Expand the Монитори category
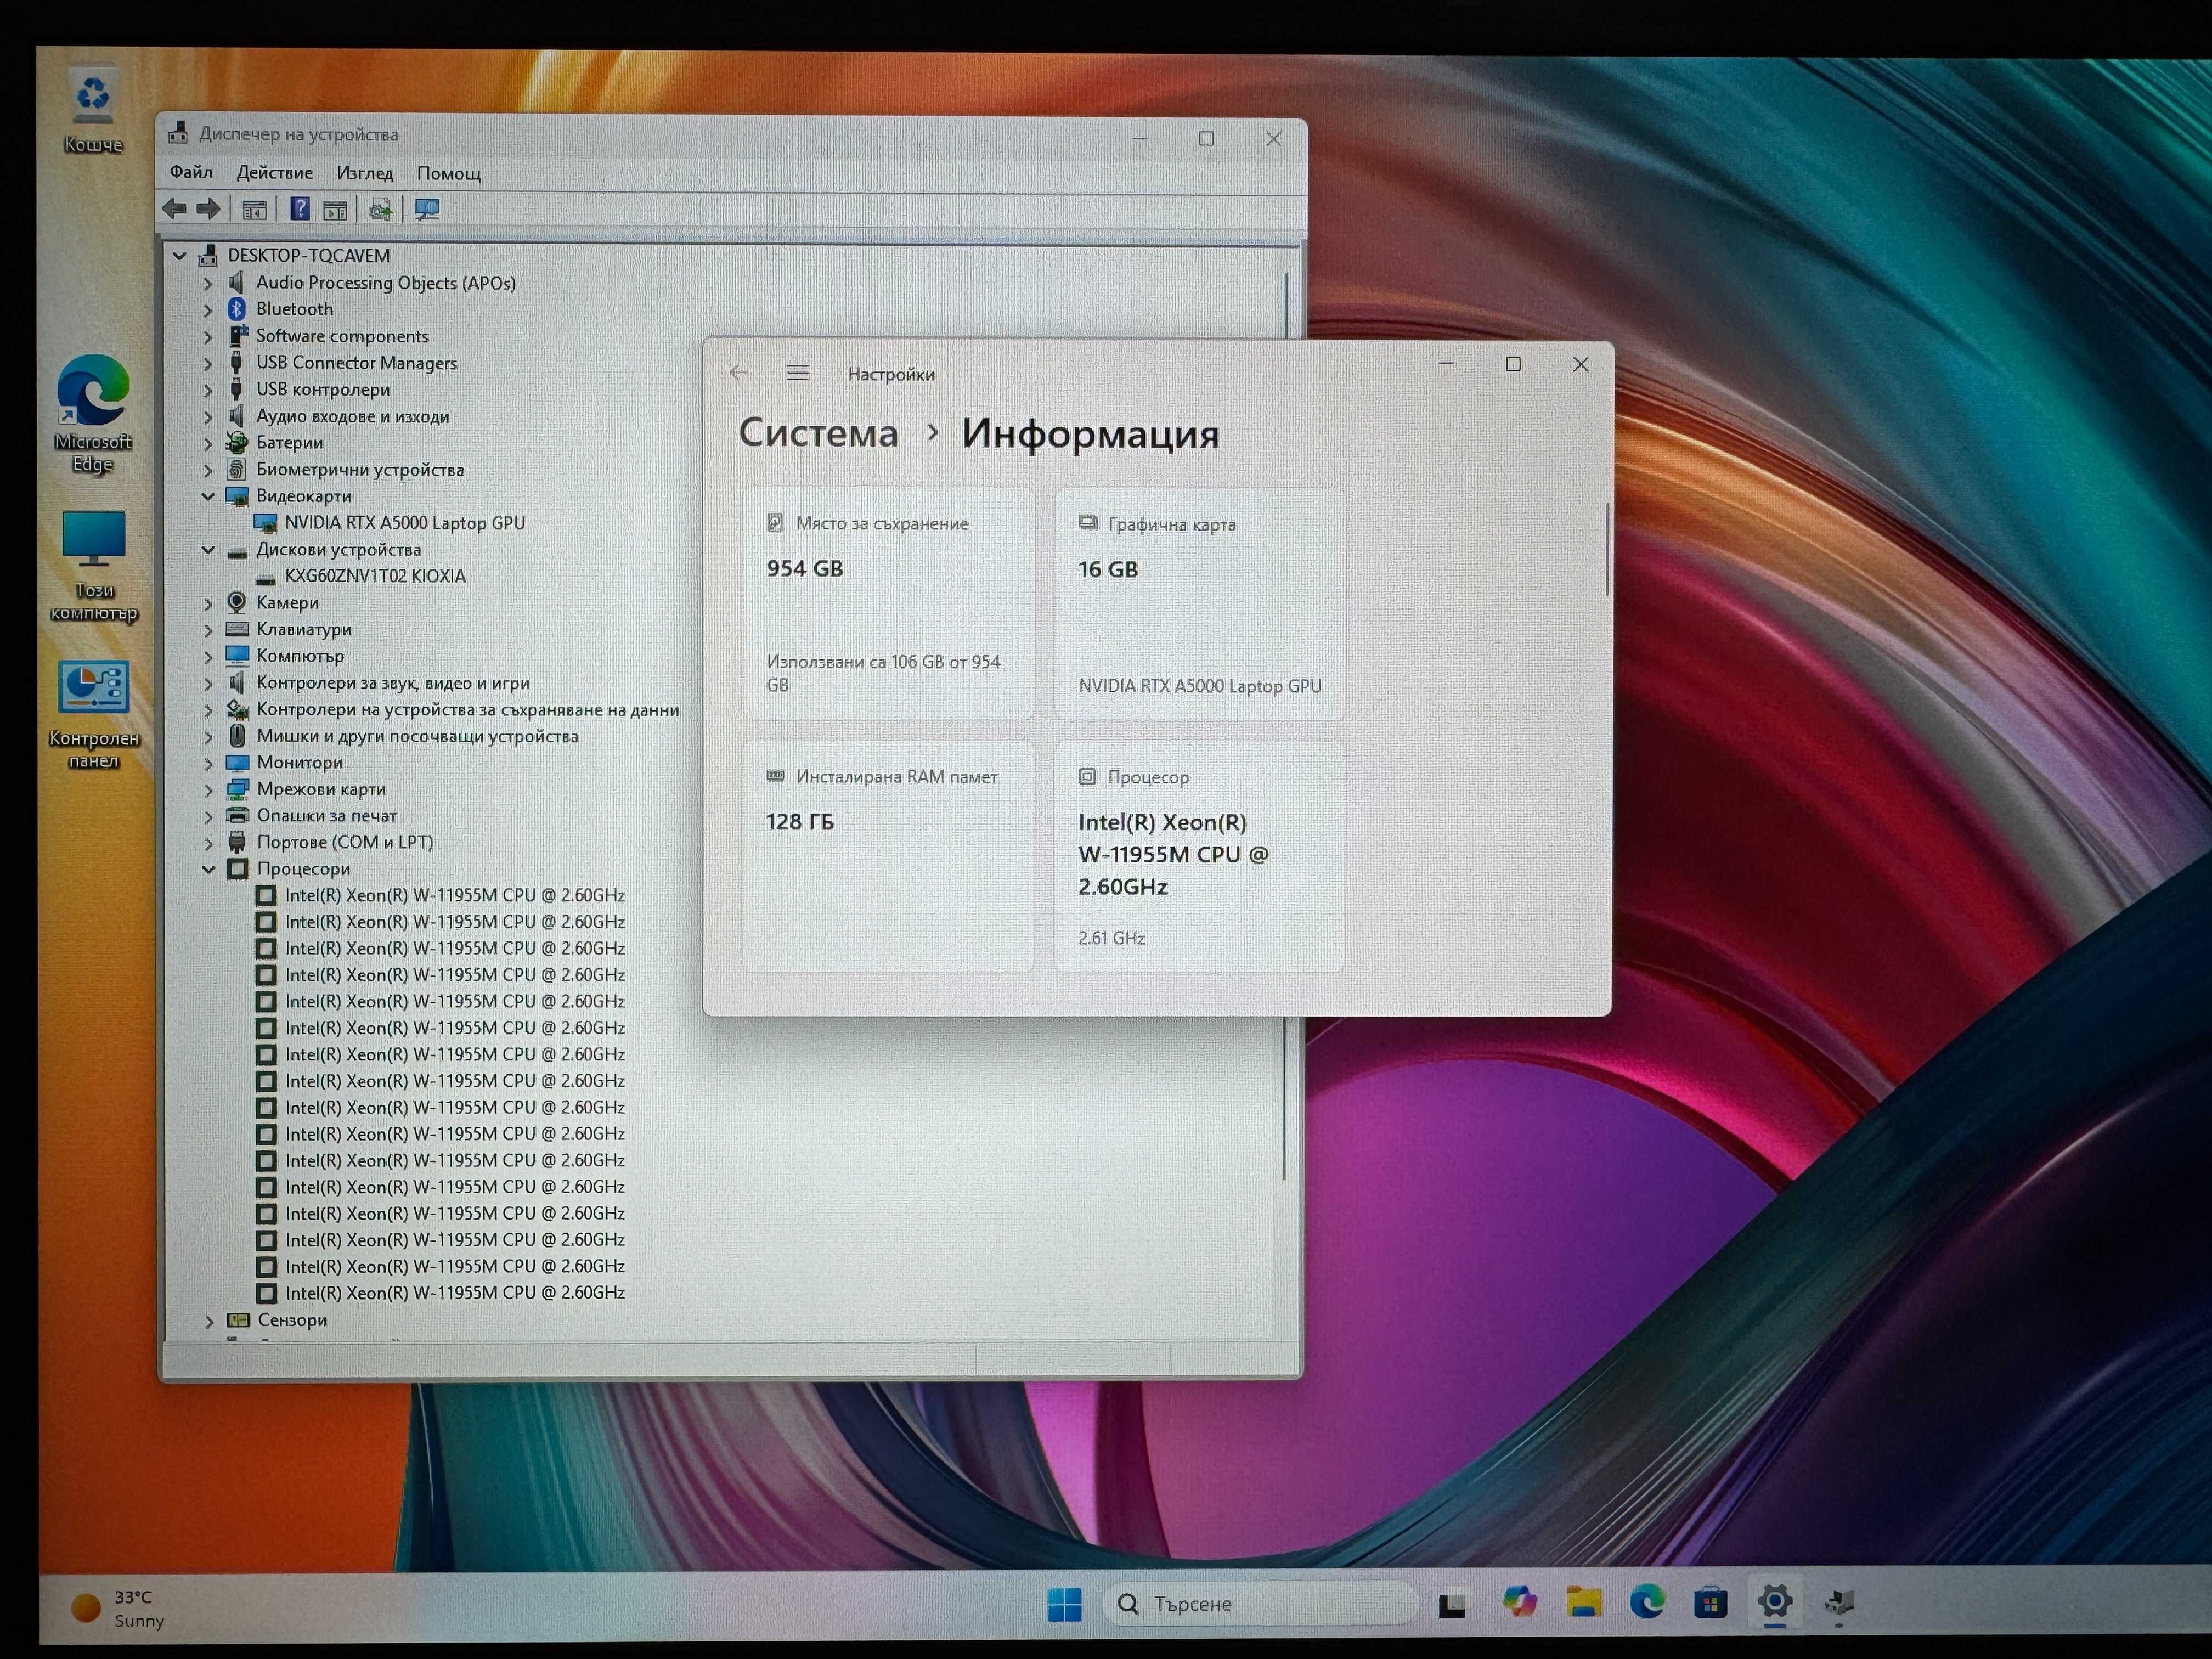Viewport: 2212px width, 1659px height. coord(208,763)
